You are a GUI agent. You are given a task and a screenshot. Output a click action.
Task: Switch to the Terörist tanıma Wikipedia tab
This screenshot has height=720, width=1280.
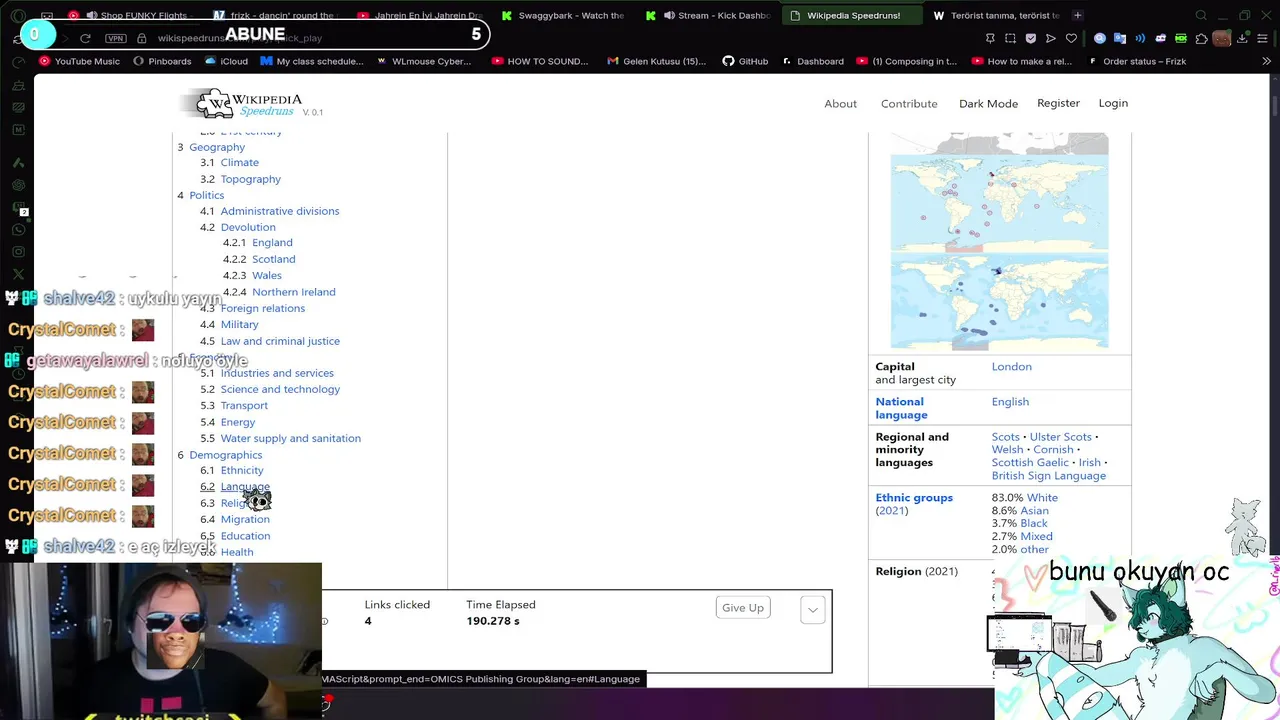995,16
